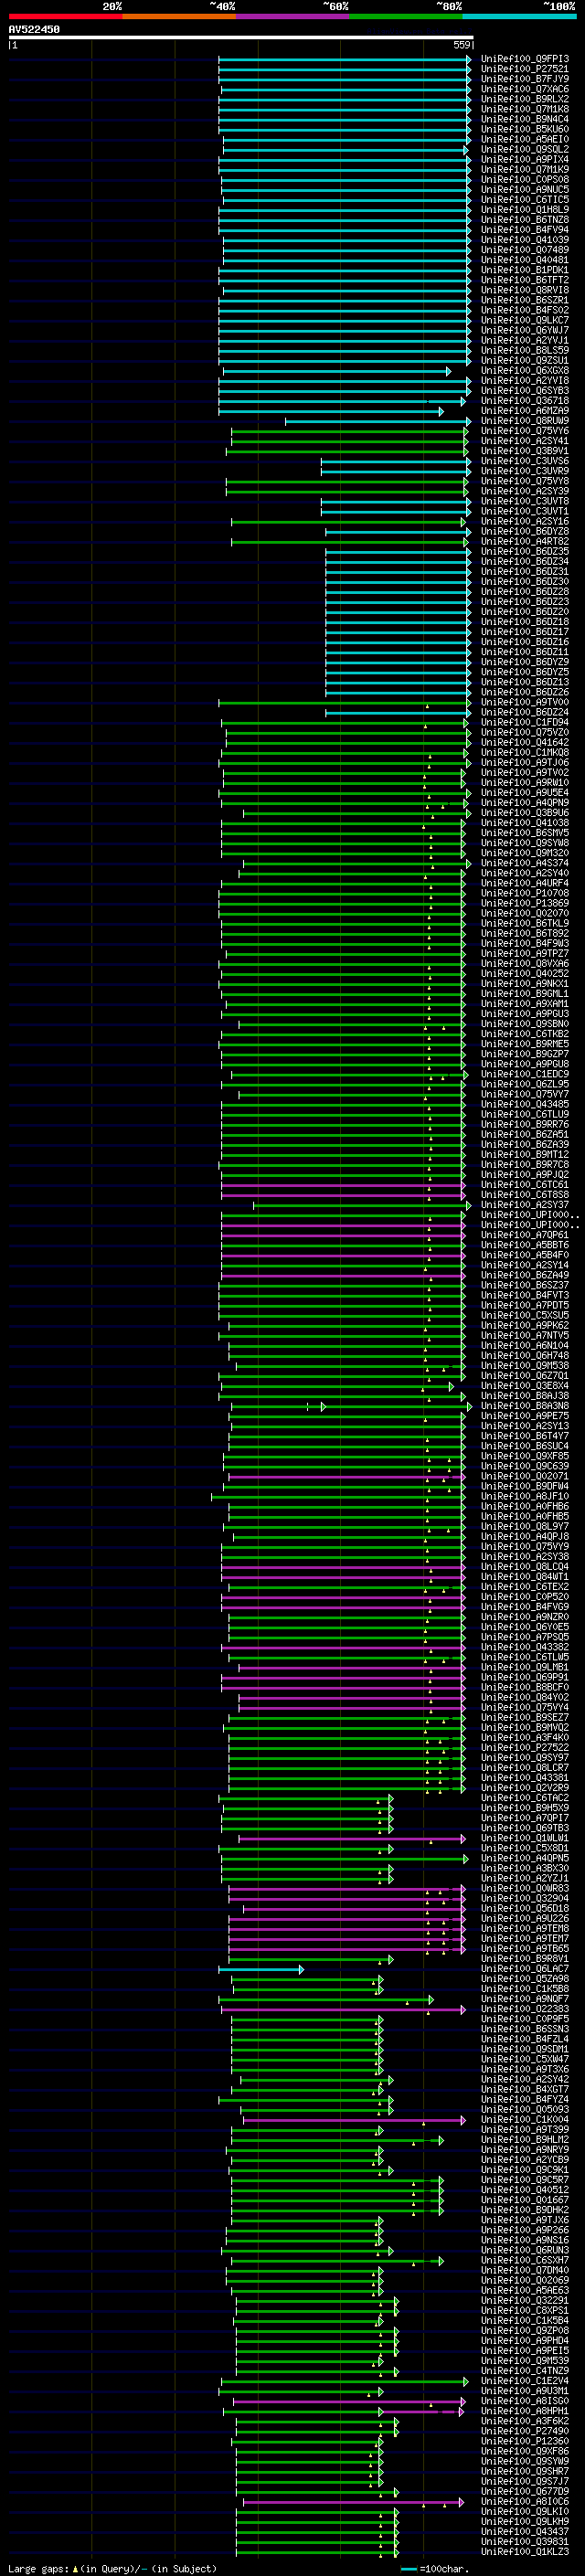The width and height of the screenshot is (585, 2576).
Task: Click the purple ~60% identity legend segment
Action: [x=292, y=17]
